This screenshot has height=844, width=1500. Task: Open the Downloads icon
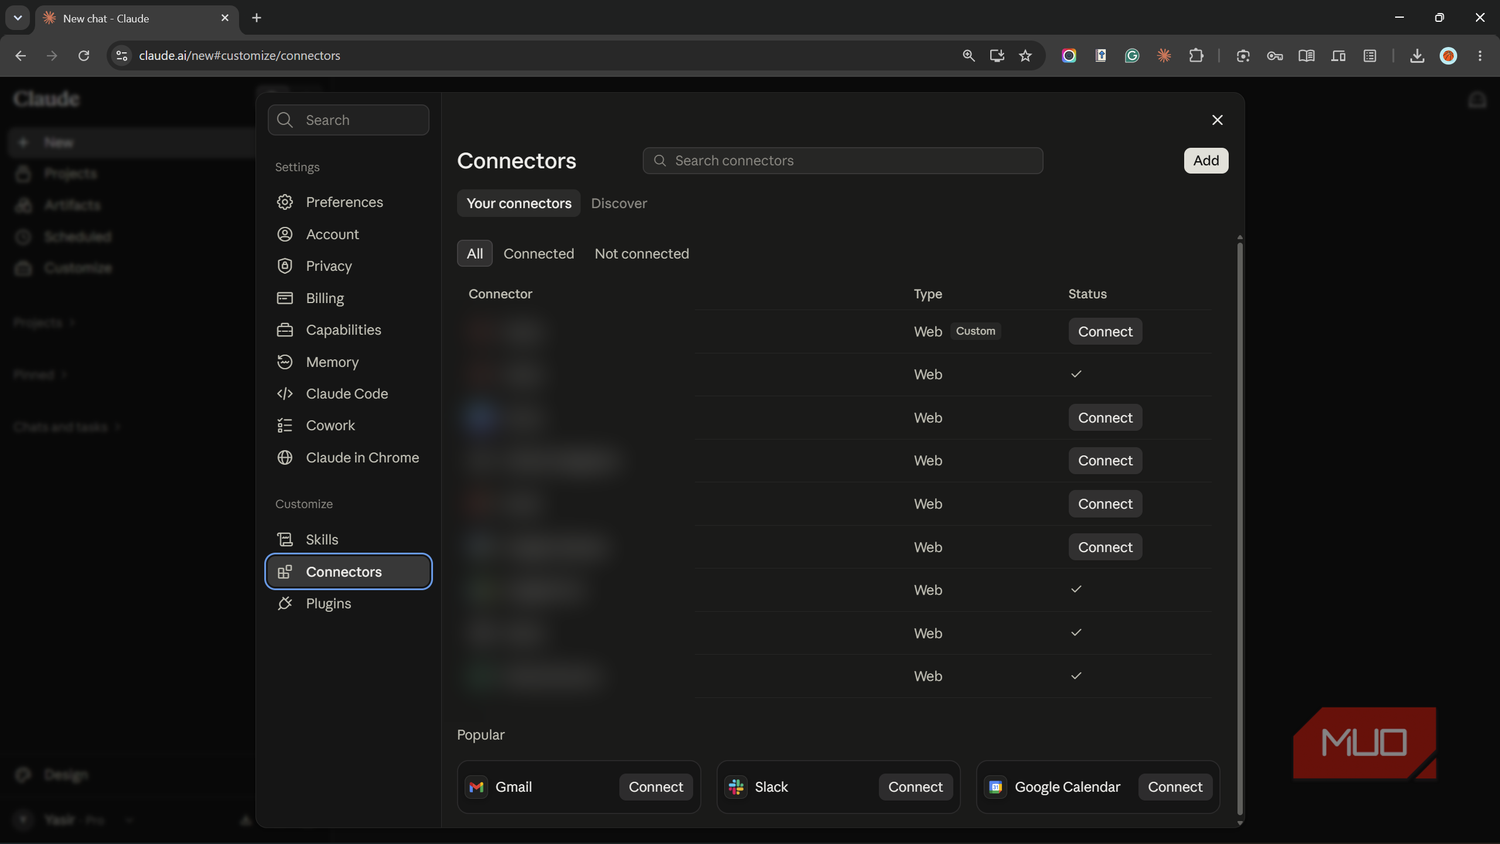1417,56
